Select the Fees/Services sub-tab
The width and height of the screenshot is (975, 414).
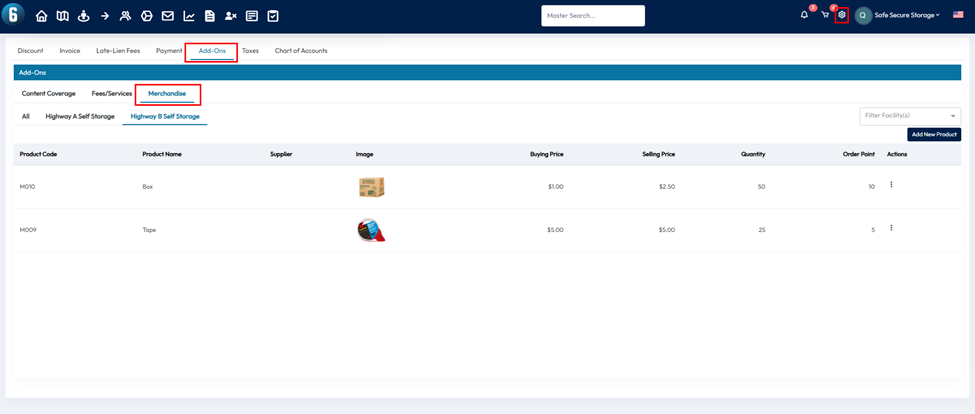(x=112, y=93)
